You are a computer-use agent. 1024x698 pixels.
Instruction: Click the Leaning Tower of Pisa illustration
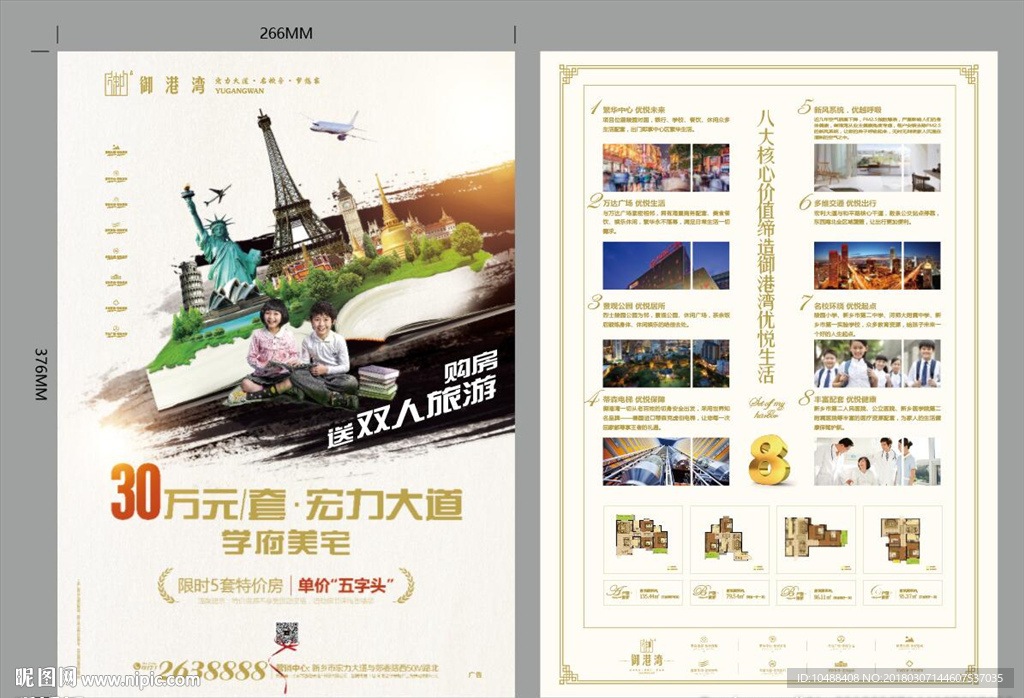click(x=192, y=285)
